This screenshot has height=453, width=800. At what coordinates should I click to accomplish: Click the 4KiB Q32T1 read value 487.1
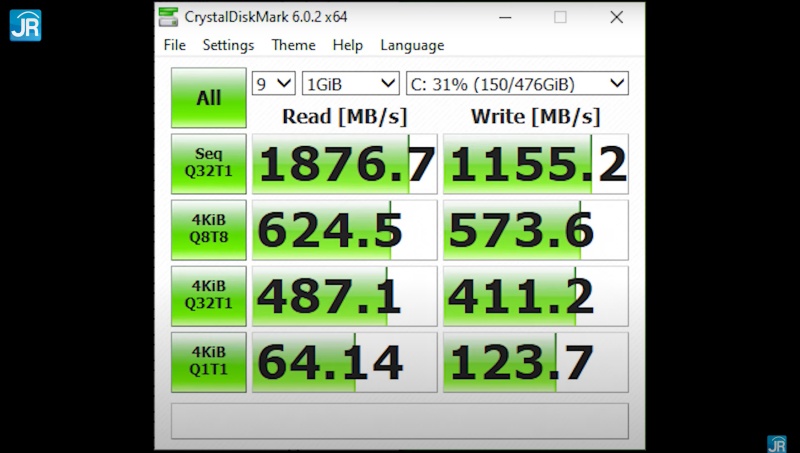pyautogui.click(x=345, y=296)
